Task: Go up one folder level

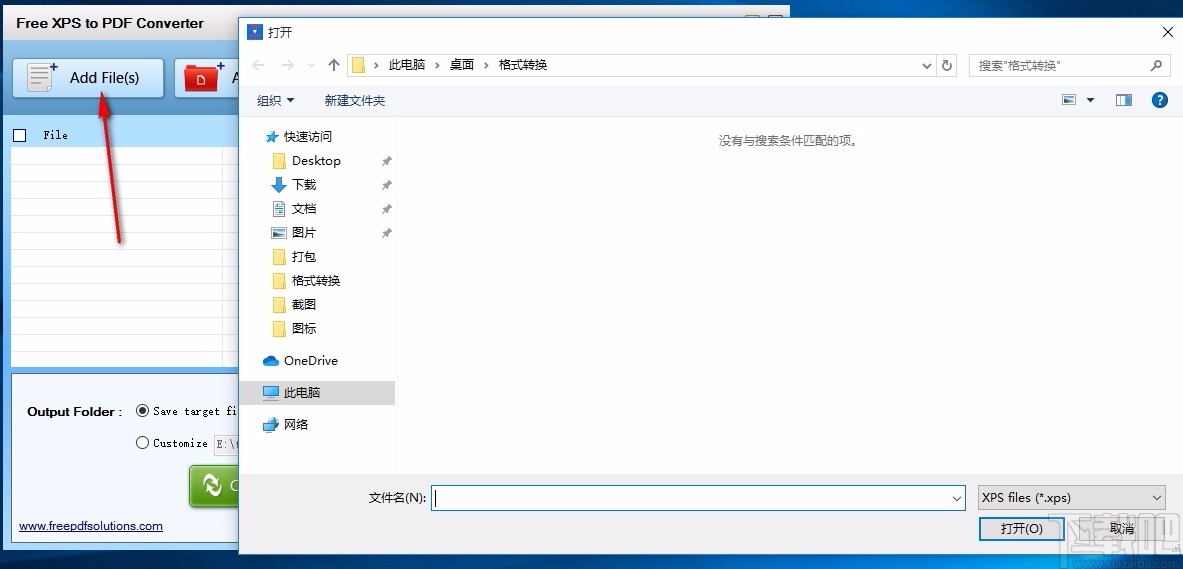Action: [334, 65]
